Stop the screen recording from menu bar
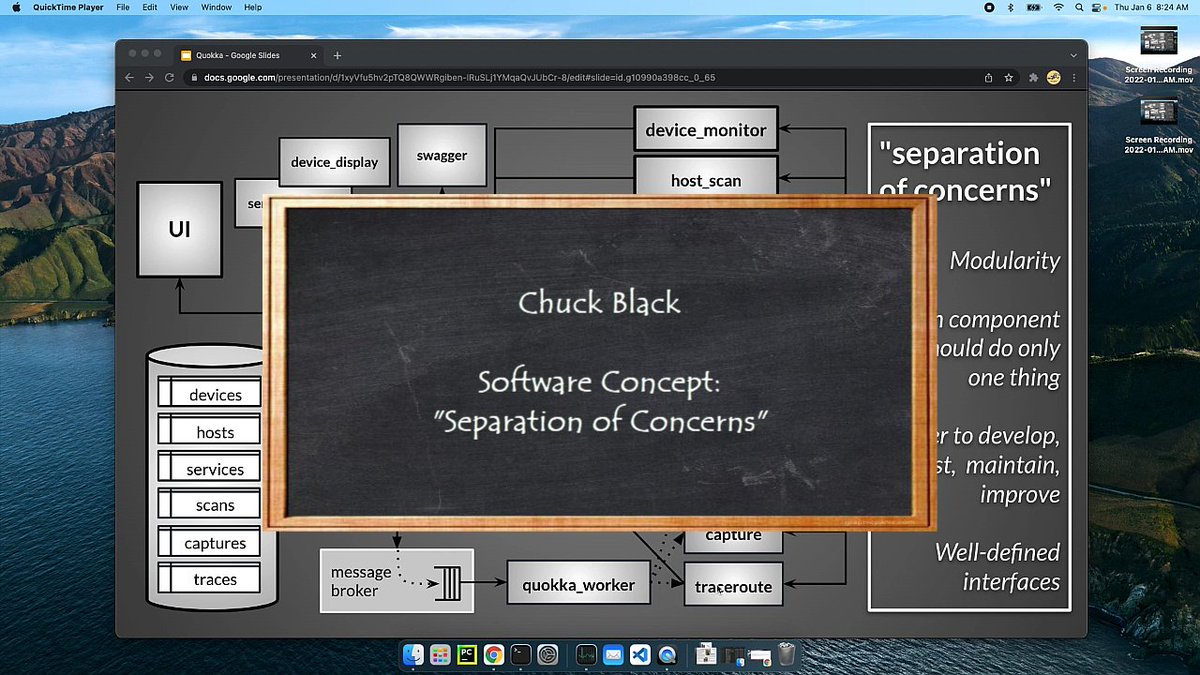The image size is (1200, 675). click(x=989, y=7)
